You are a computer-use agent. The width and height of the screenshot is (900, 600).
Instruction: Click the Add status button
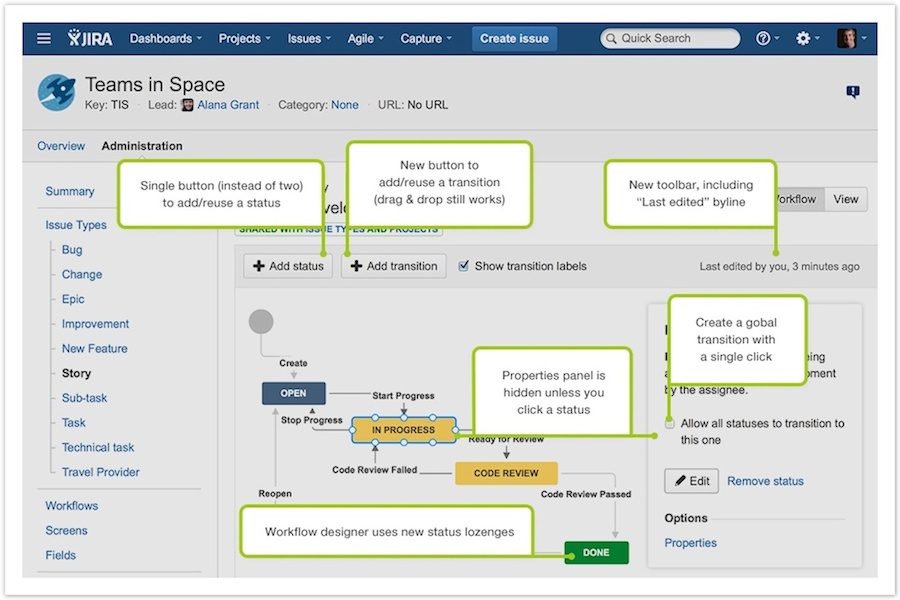click(x=288, y=266)
